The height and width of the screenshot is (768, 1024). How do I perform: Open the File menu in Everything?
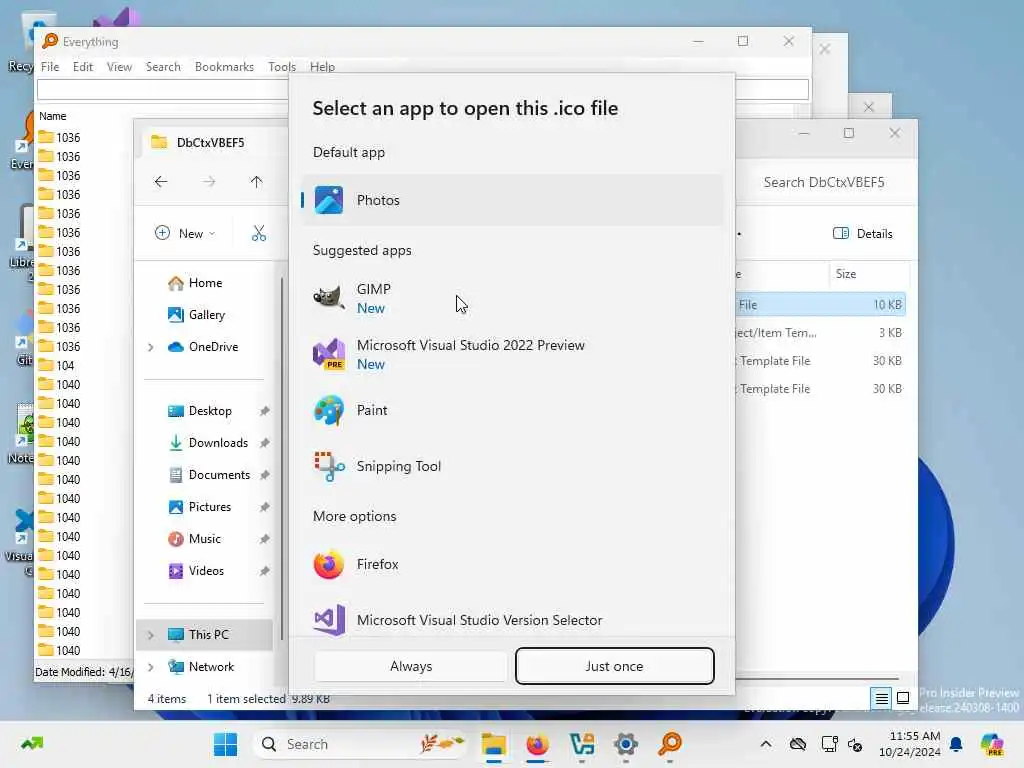[50, 67]
